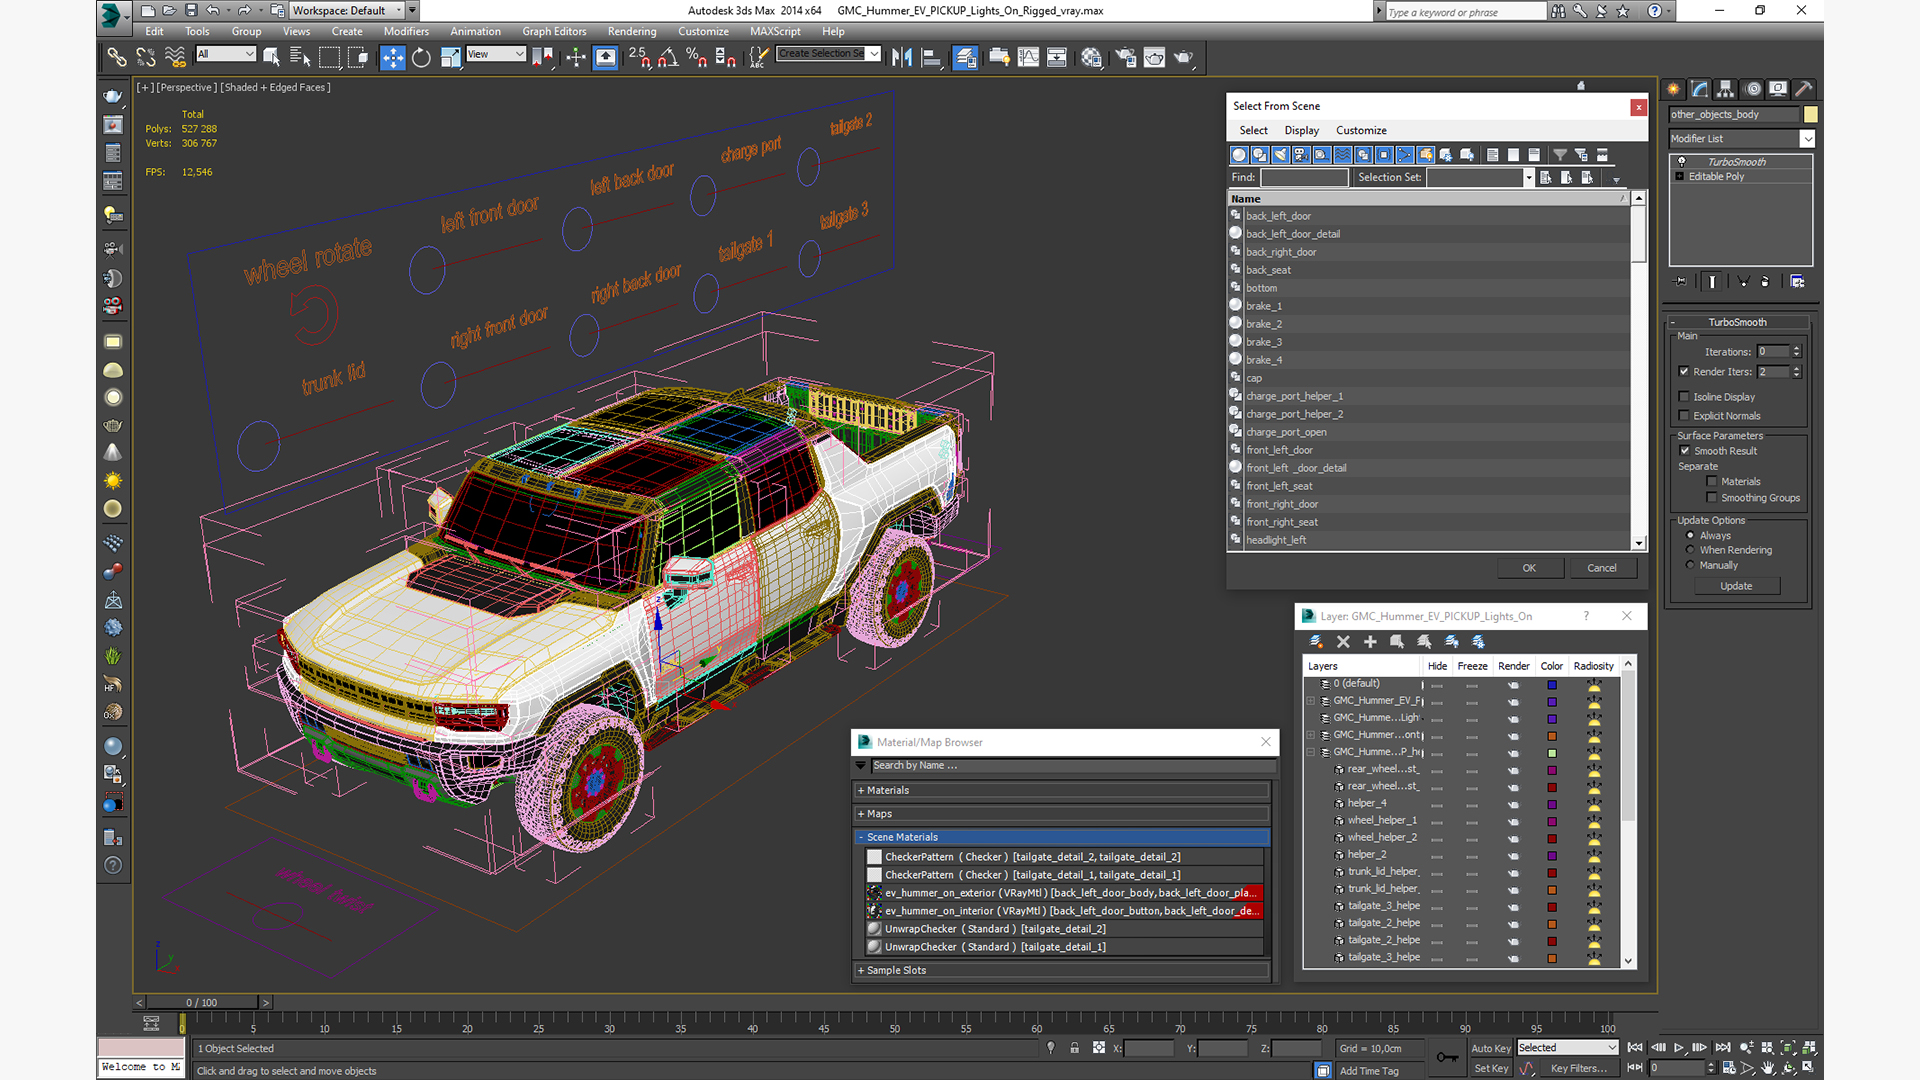Click the Mirror tool icon
The height and width of the screenshot is (1080, 1920).
(902, 58)
